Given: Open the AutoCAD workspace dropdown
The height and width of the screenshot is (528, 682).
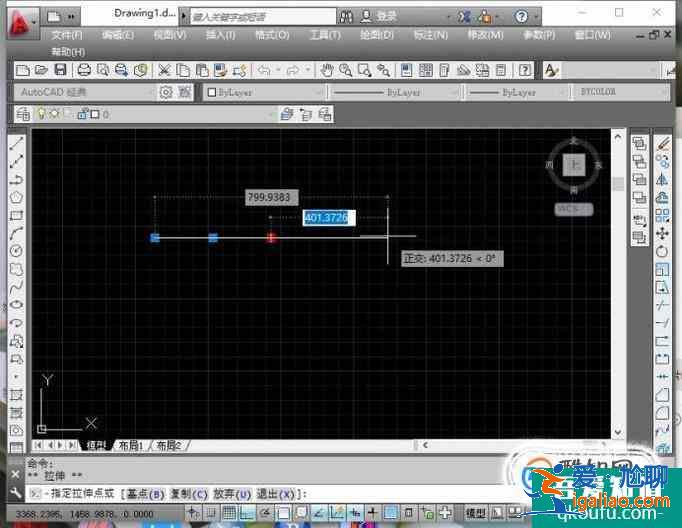Looking at the screenshot, I should click(84, 92).
